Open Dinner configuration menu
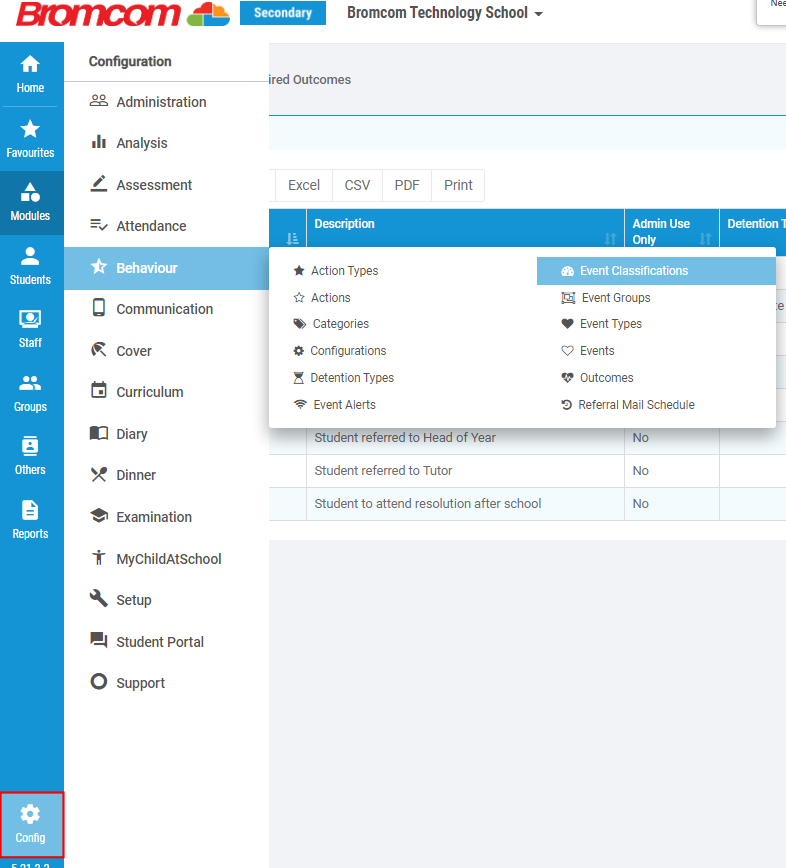 pos(167,475)
